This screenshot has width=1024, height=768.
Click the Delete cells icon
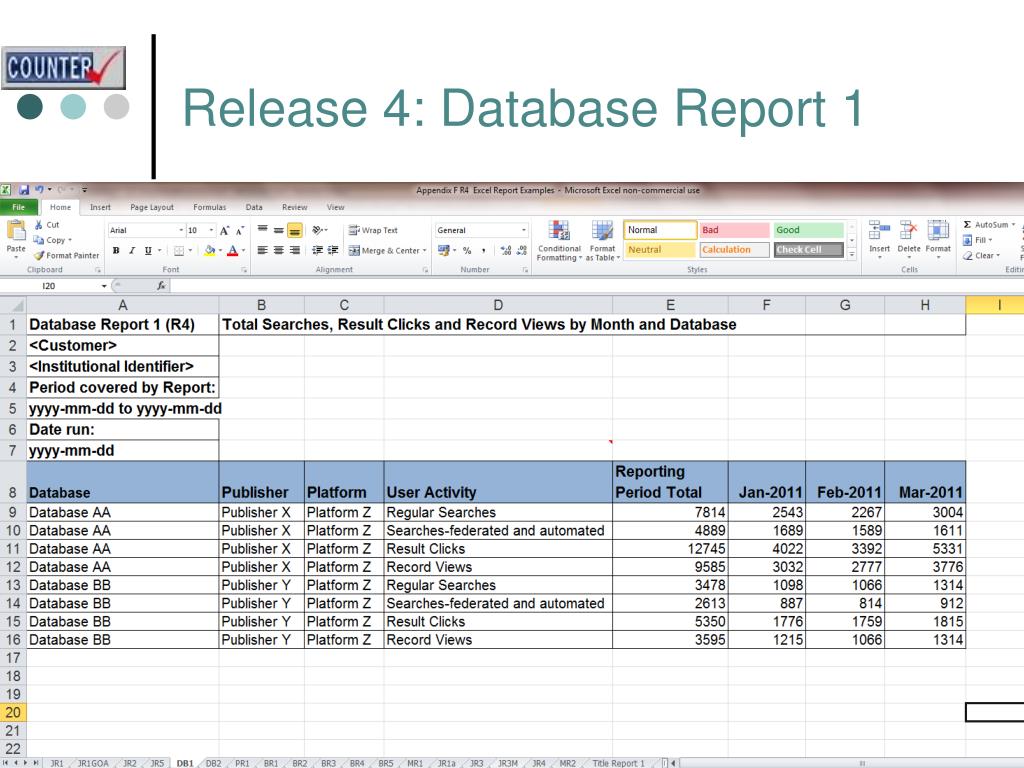pos(908,230)
